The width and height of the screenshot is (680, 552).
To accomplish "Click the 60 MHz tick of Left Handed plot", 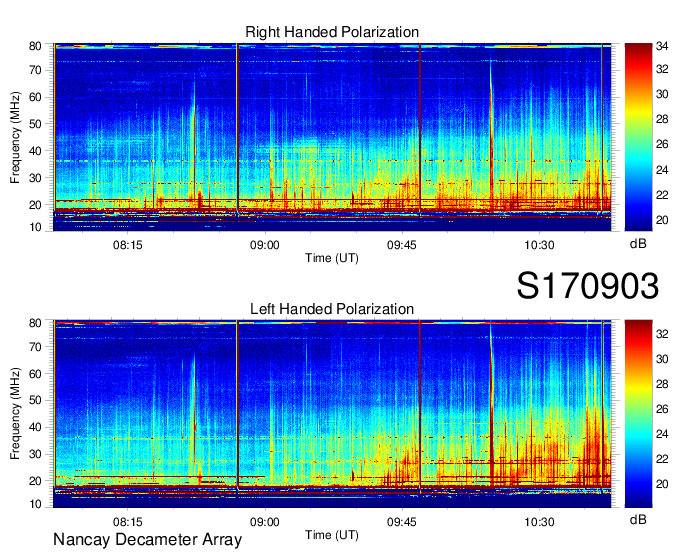I will point(35,373).
